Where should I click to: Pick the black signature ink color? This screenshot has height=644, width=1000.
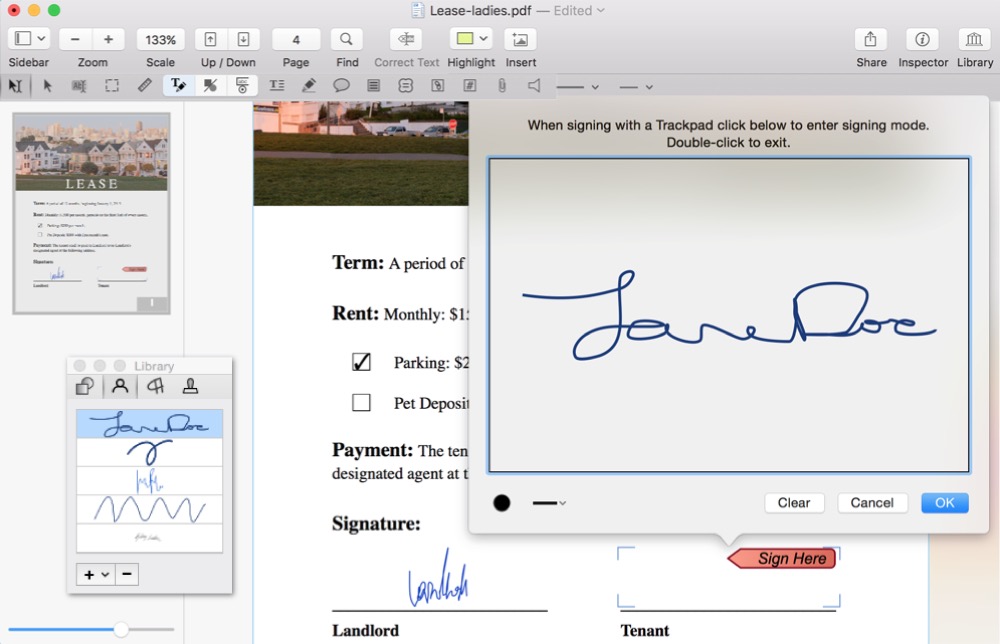502,503
